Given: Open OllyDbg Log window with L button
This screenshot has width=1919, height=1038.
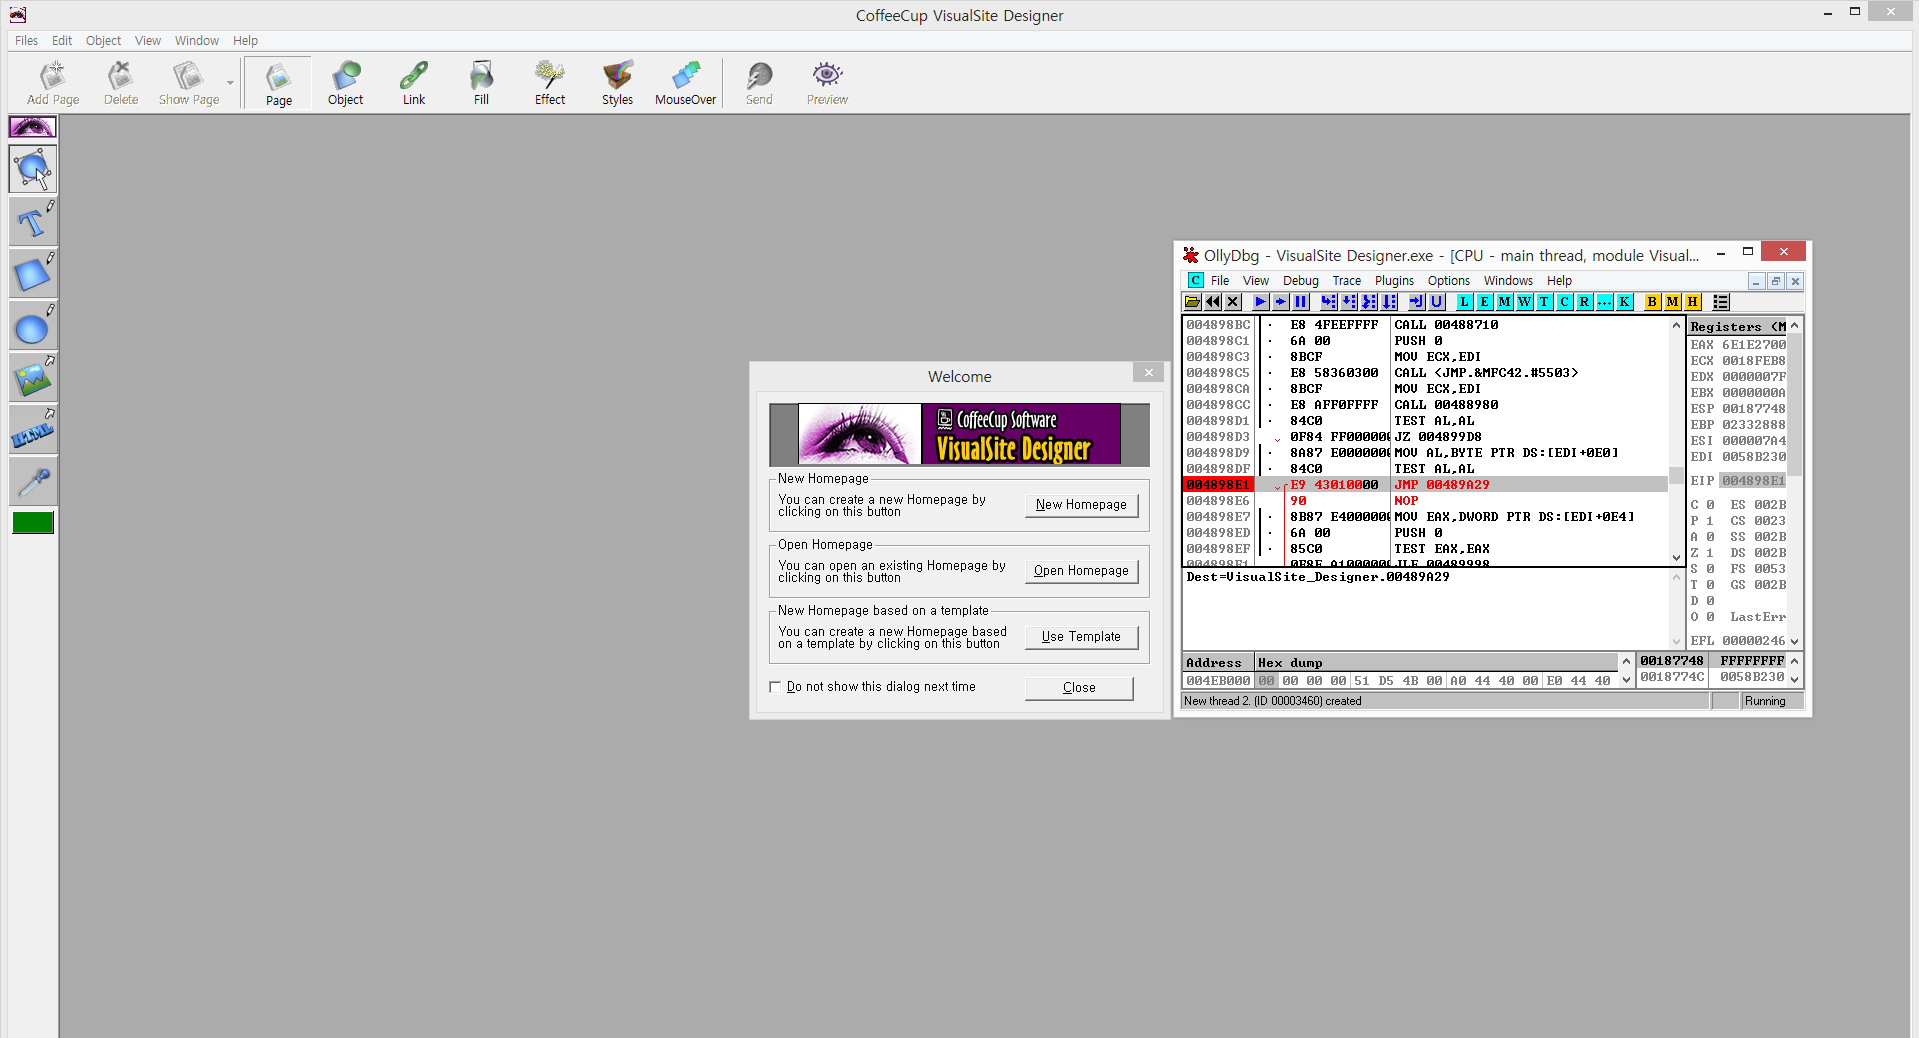Looking at the screenshot, I should tap(1465, 302).
